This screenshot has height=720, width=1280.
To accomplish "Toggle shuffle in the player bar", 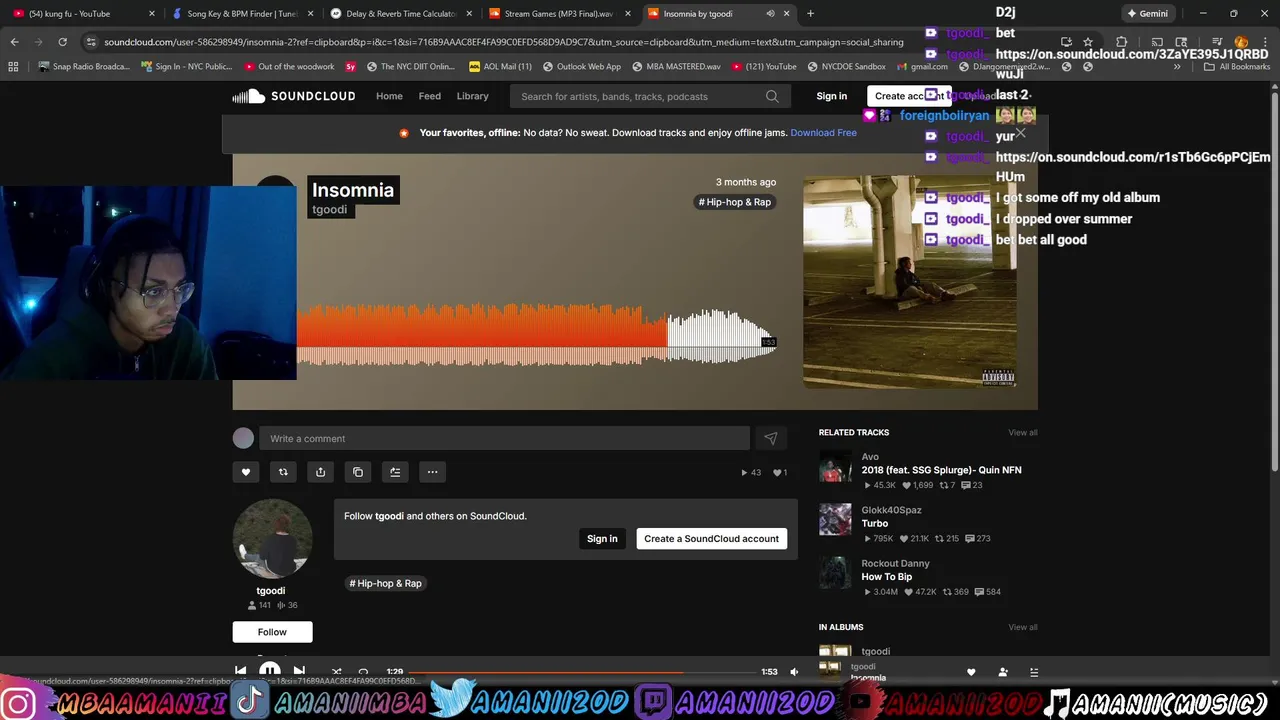I will 336,672.
